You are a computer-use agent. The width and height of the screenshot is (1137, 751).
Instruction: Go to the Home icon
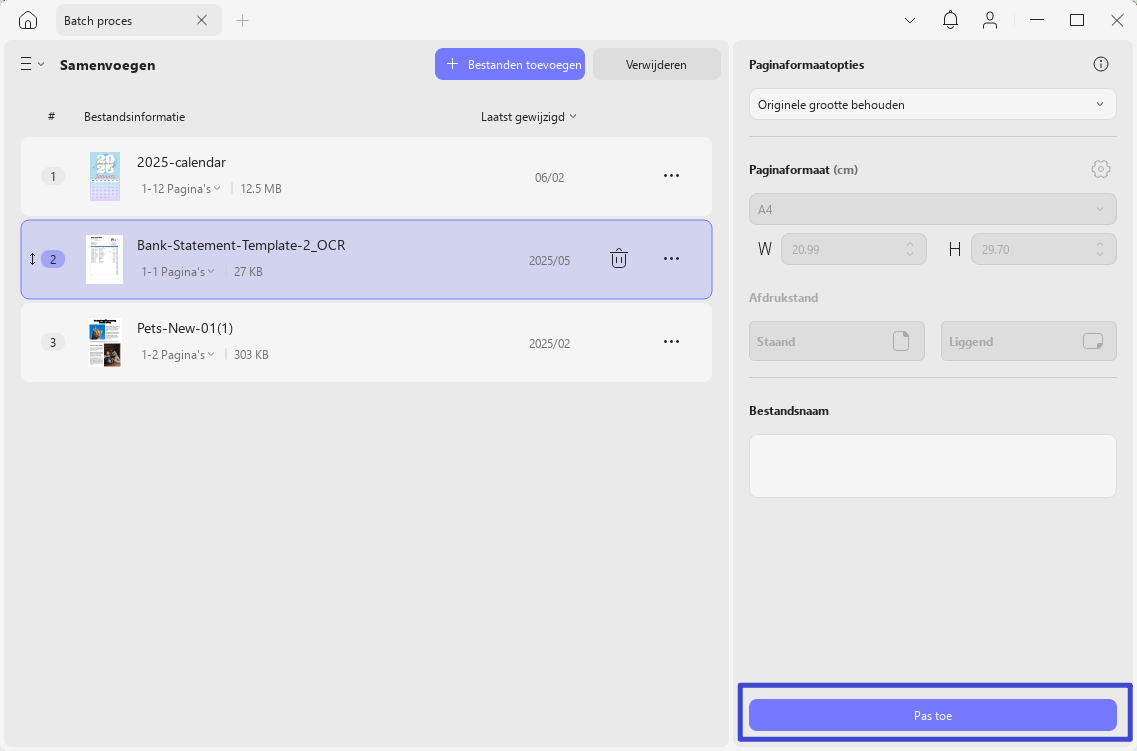click(28, 20)
